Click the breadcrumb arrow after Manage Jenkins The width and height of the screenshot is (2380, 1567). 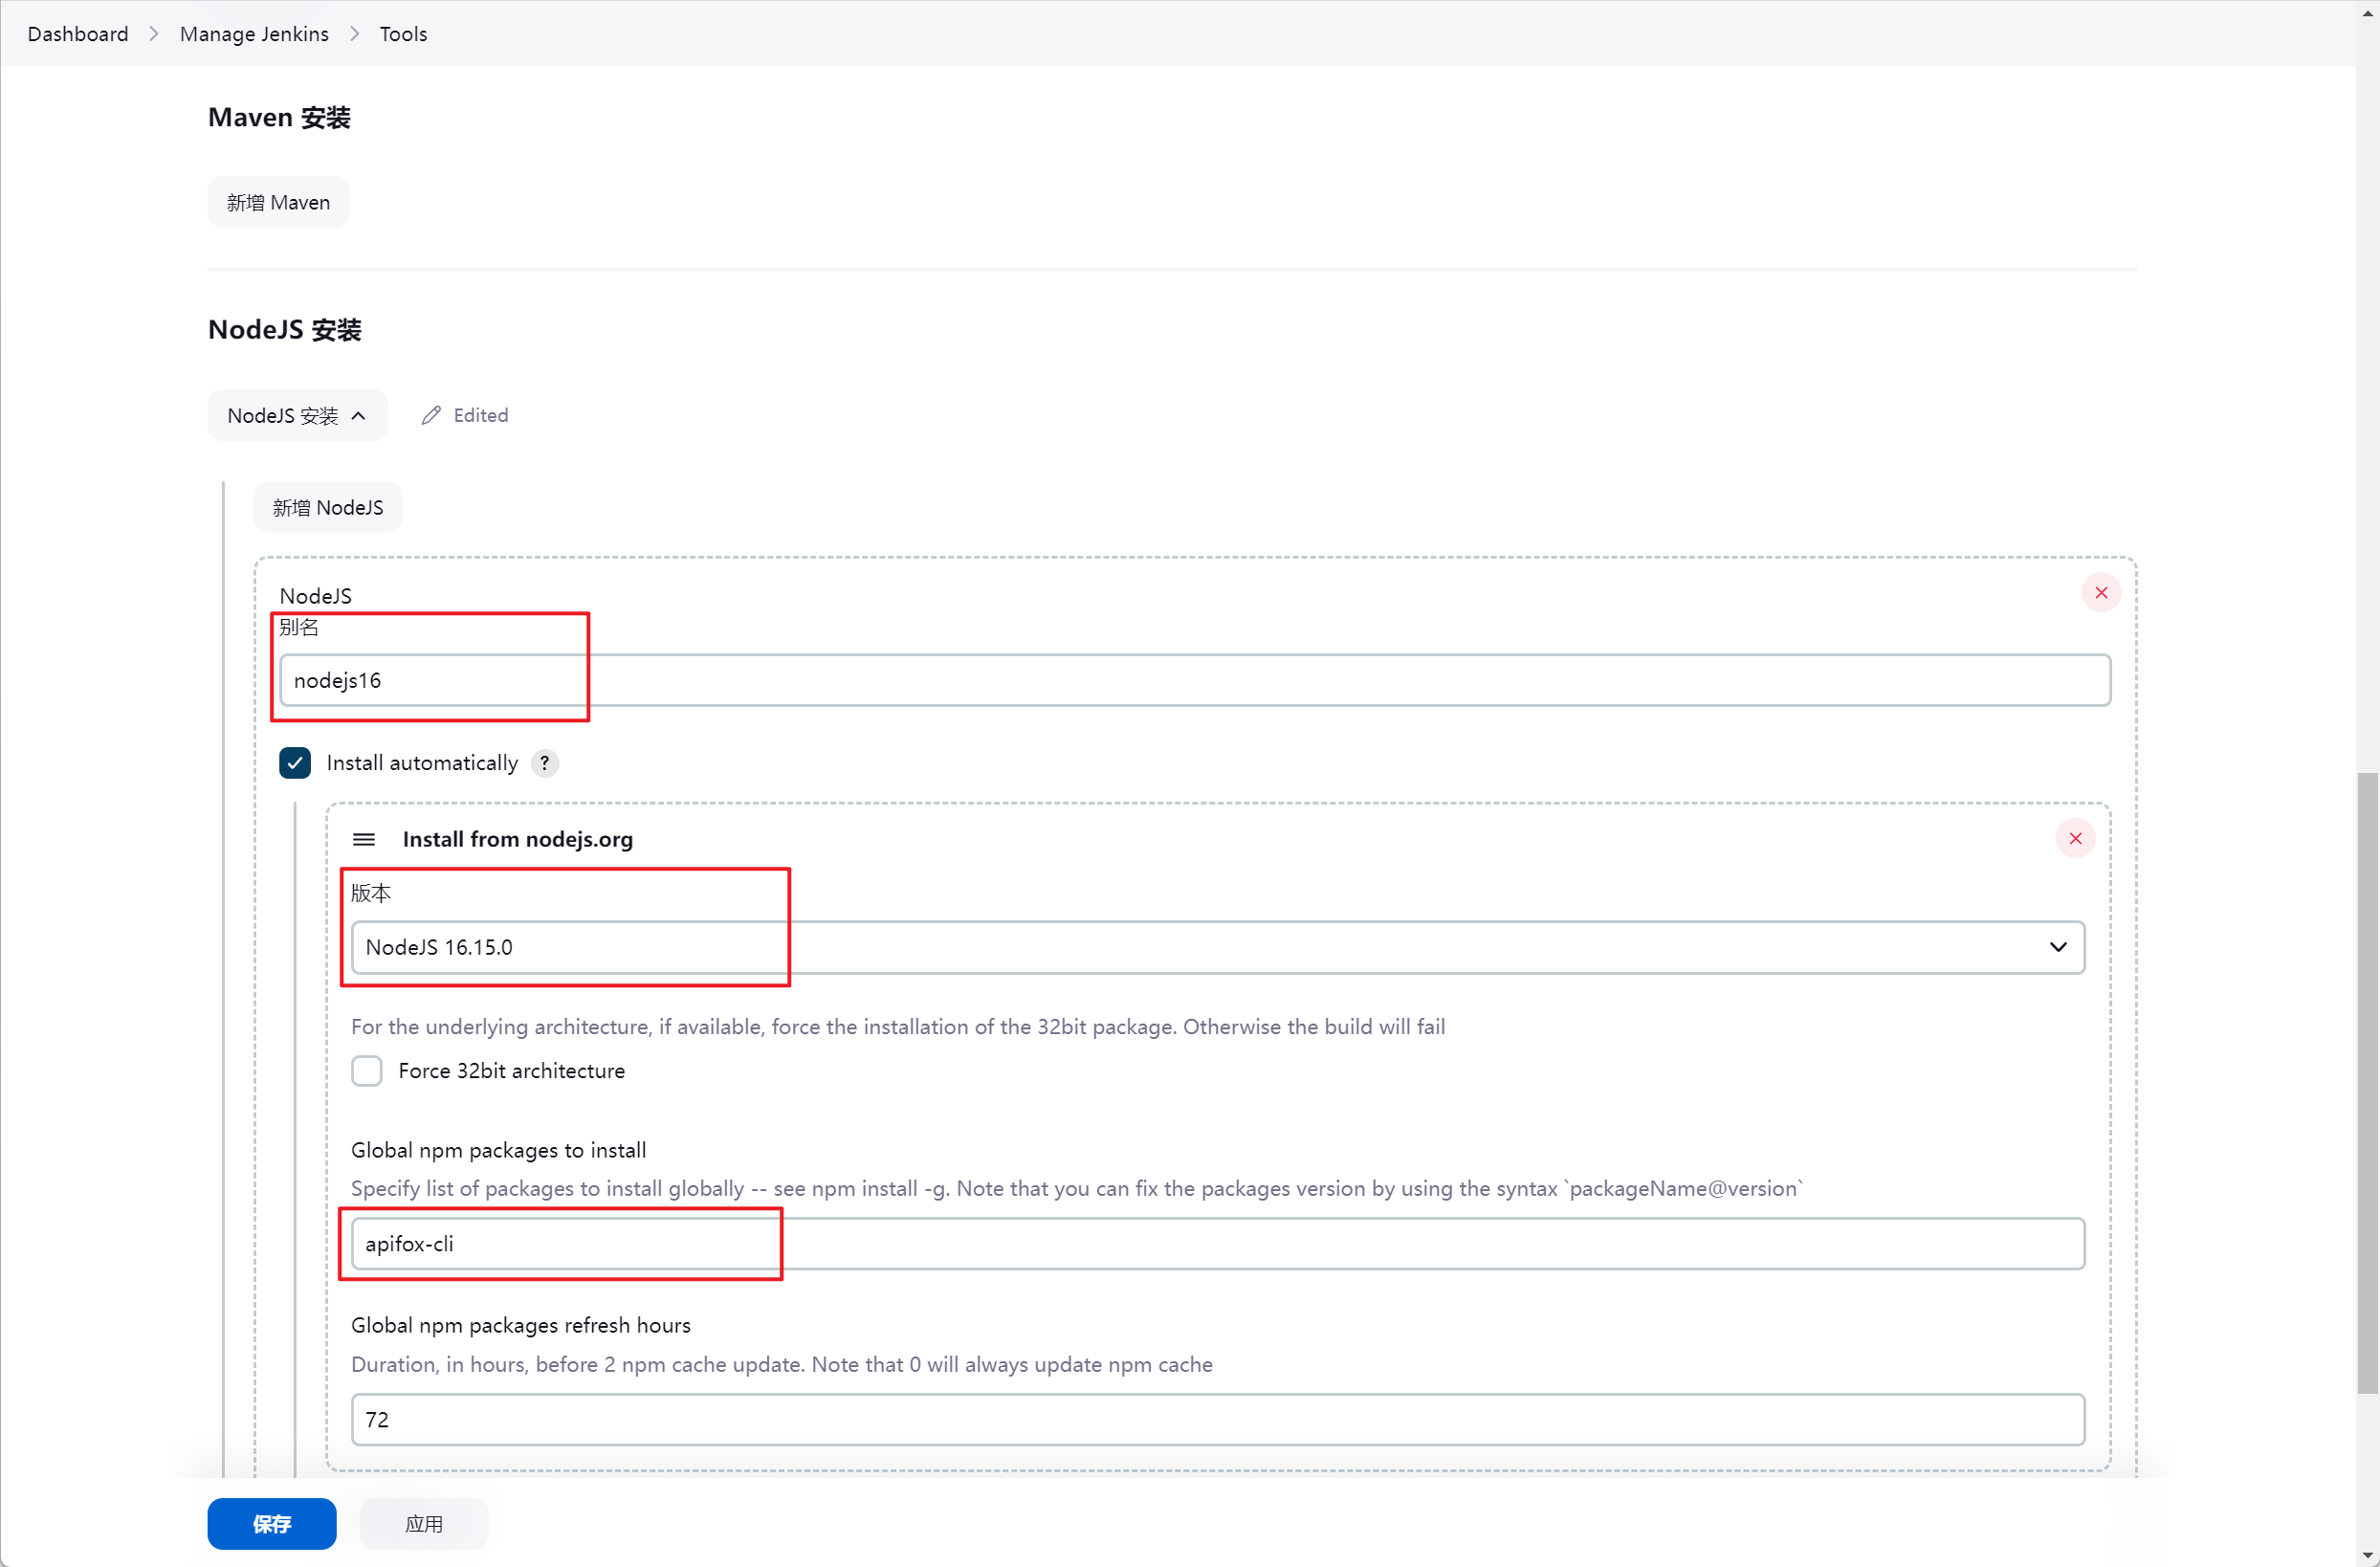coord(354,34)
